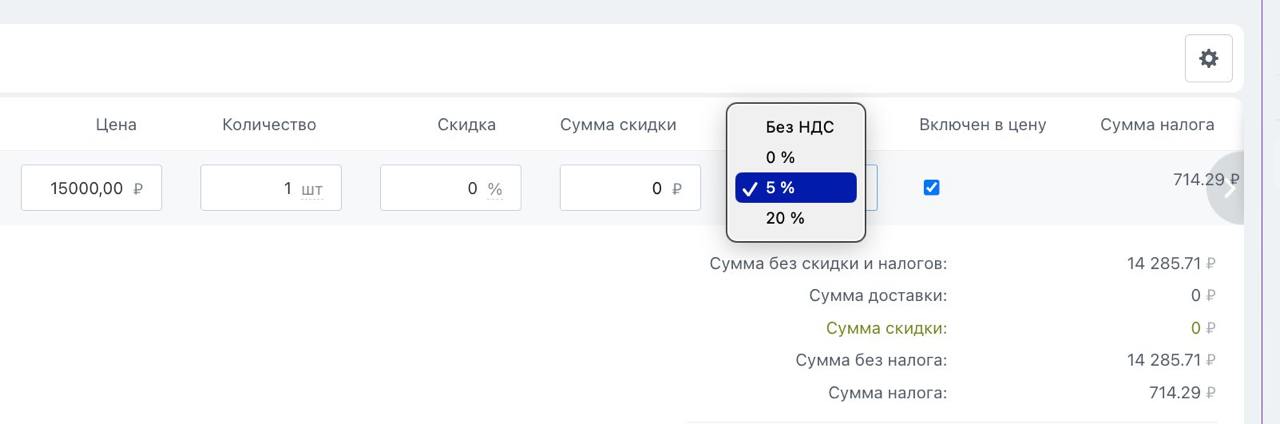Focus the quantity input field
Viewport: 1280px width, 424px height.
250,188
